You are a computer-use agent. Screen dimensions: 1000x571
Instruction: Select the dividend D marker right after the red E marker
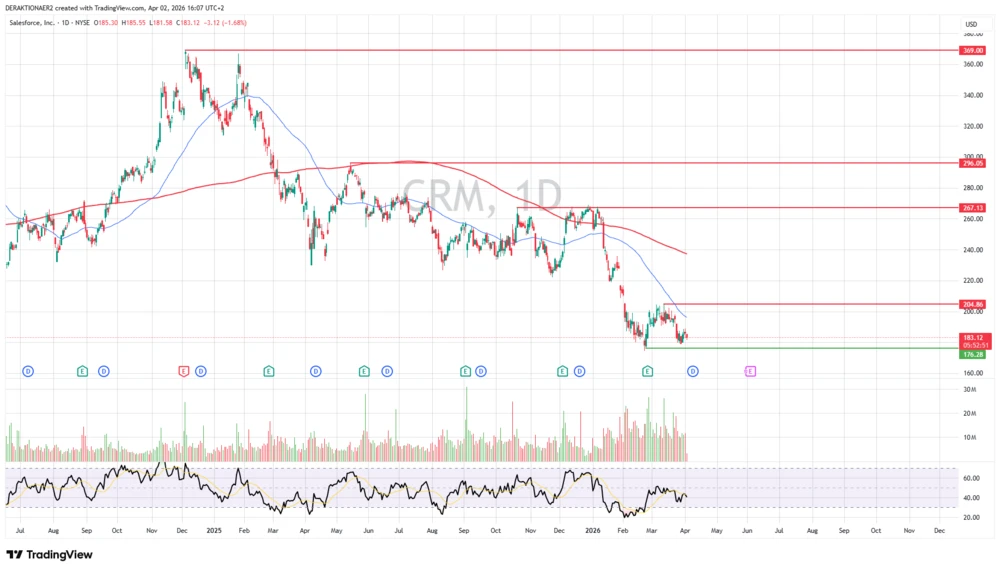[201, 371]
